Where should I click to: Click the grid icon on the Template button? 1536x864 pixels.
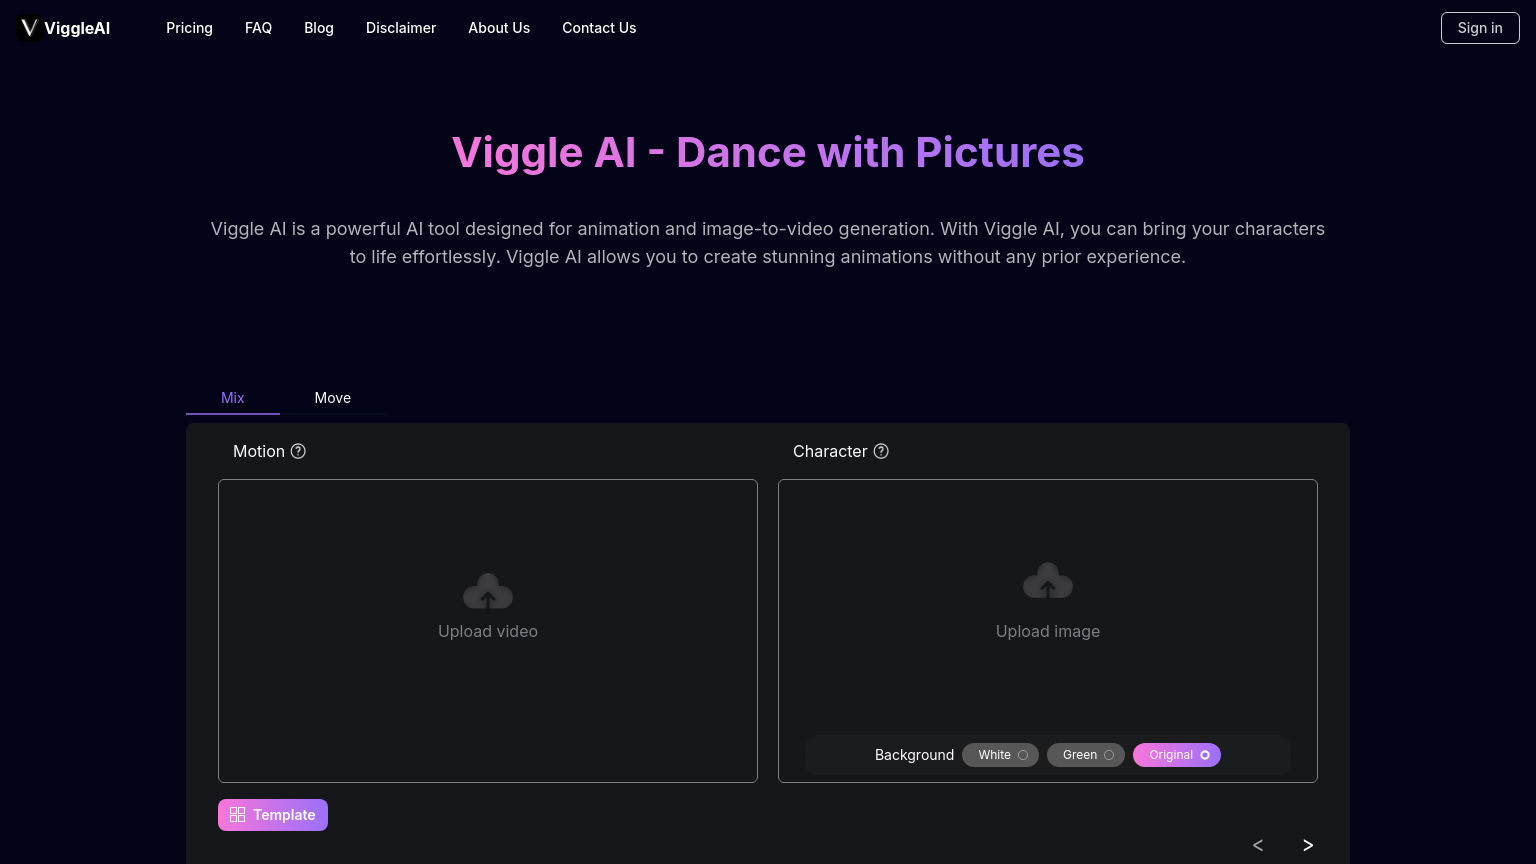click(x=238, y=814)
